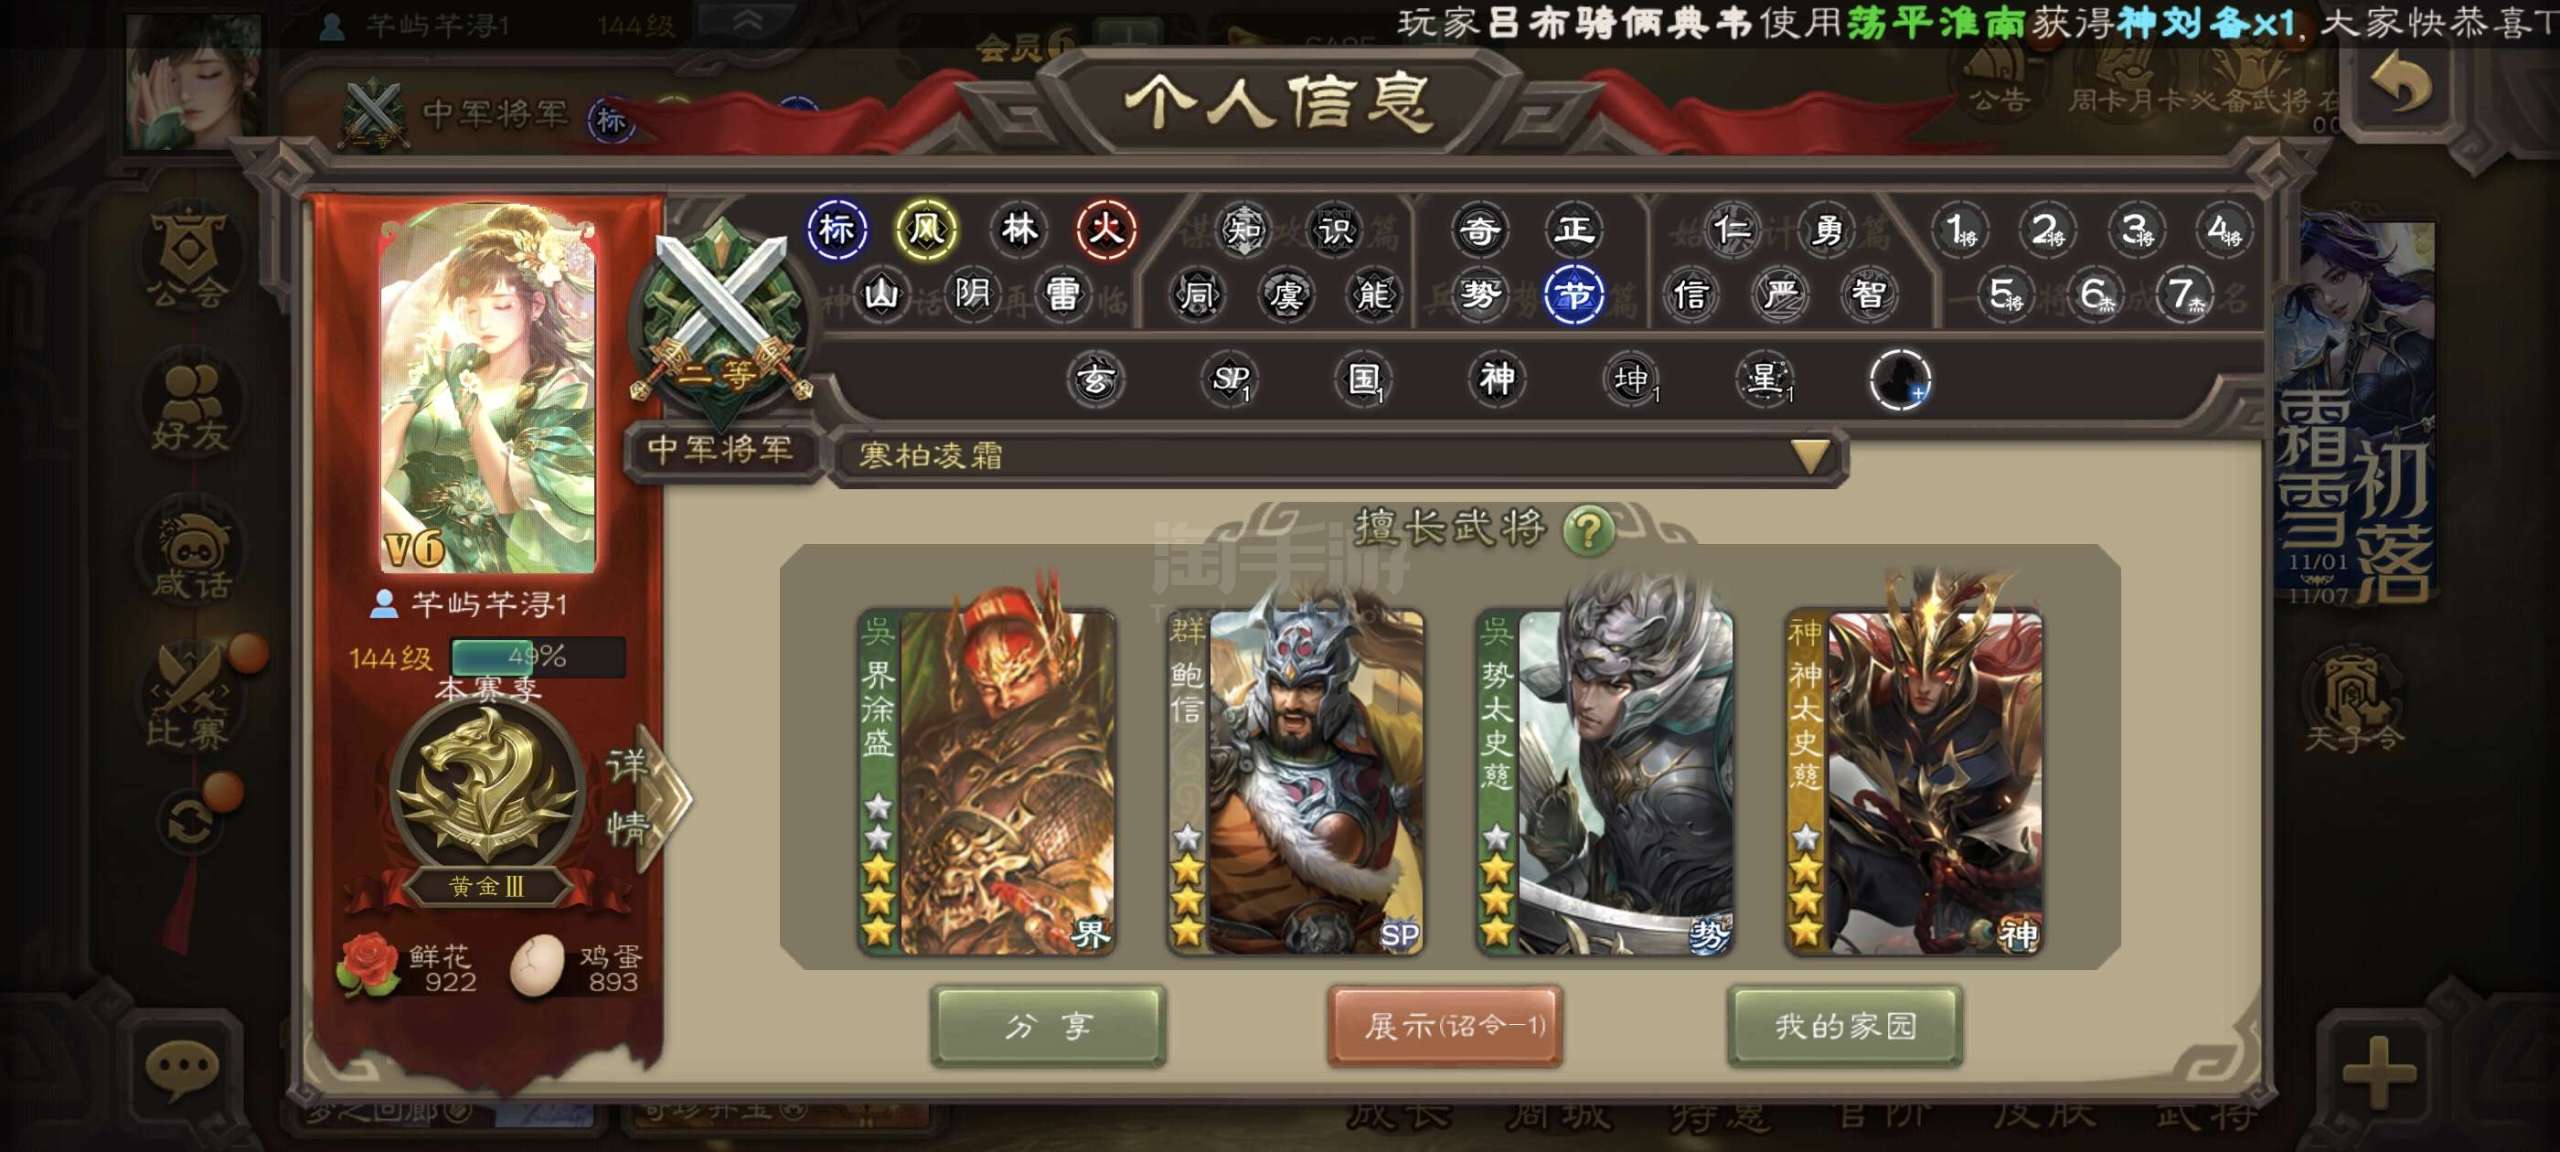
Task: Select the 神 general category badge
Action: point(1497,380)
